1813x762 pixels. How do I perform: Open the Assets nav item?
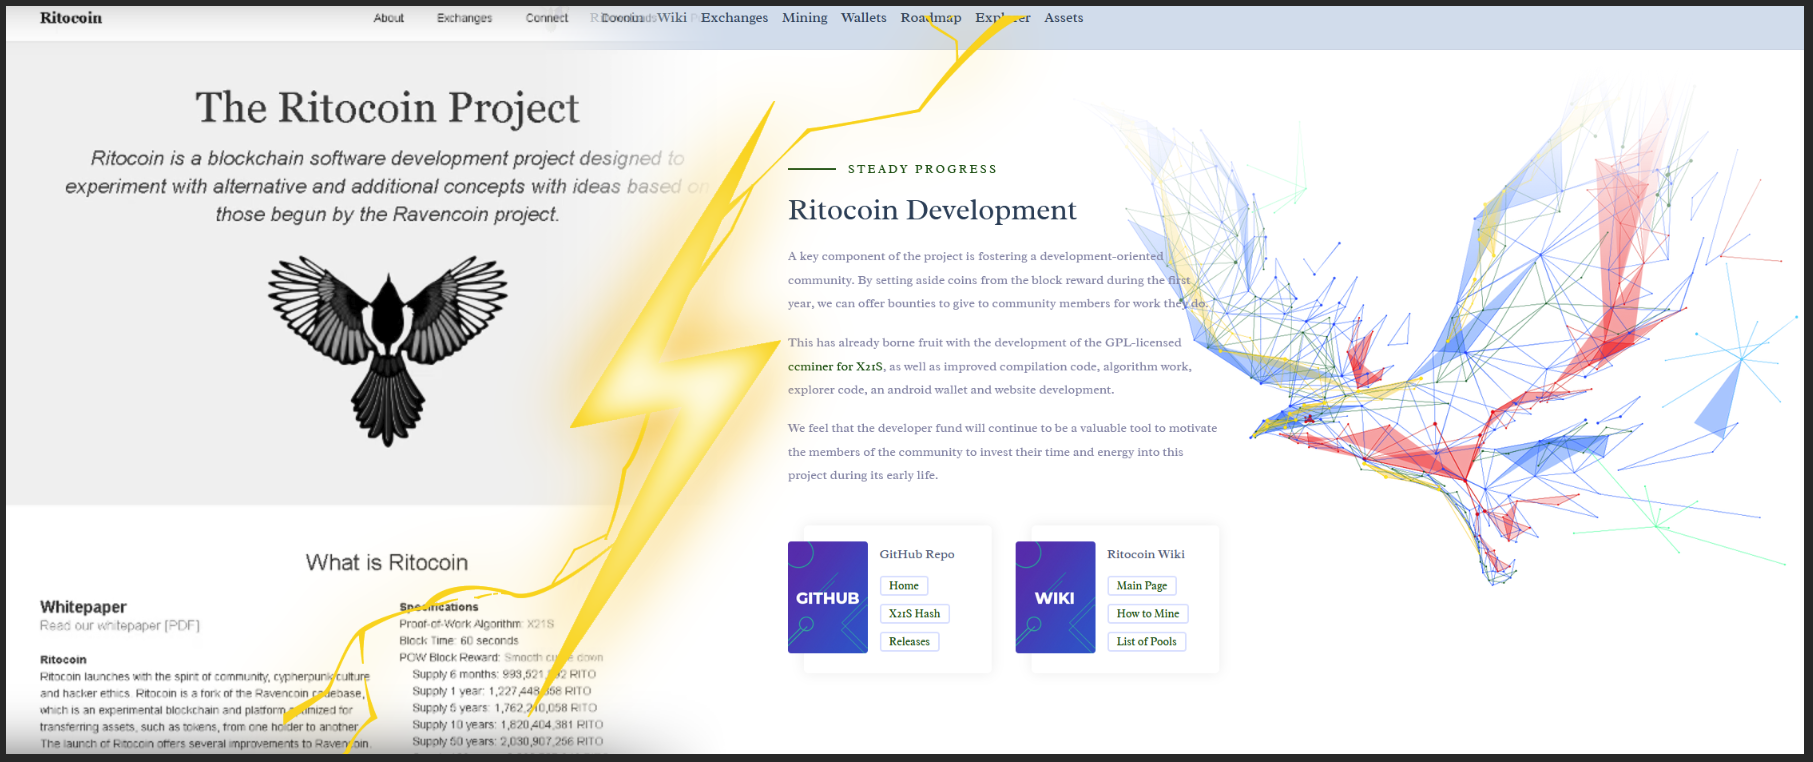click(1064, 18)
